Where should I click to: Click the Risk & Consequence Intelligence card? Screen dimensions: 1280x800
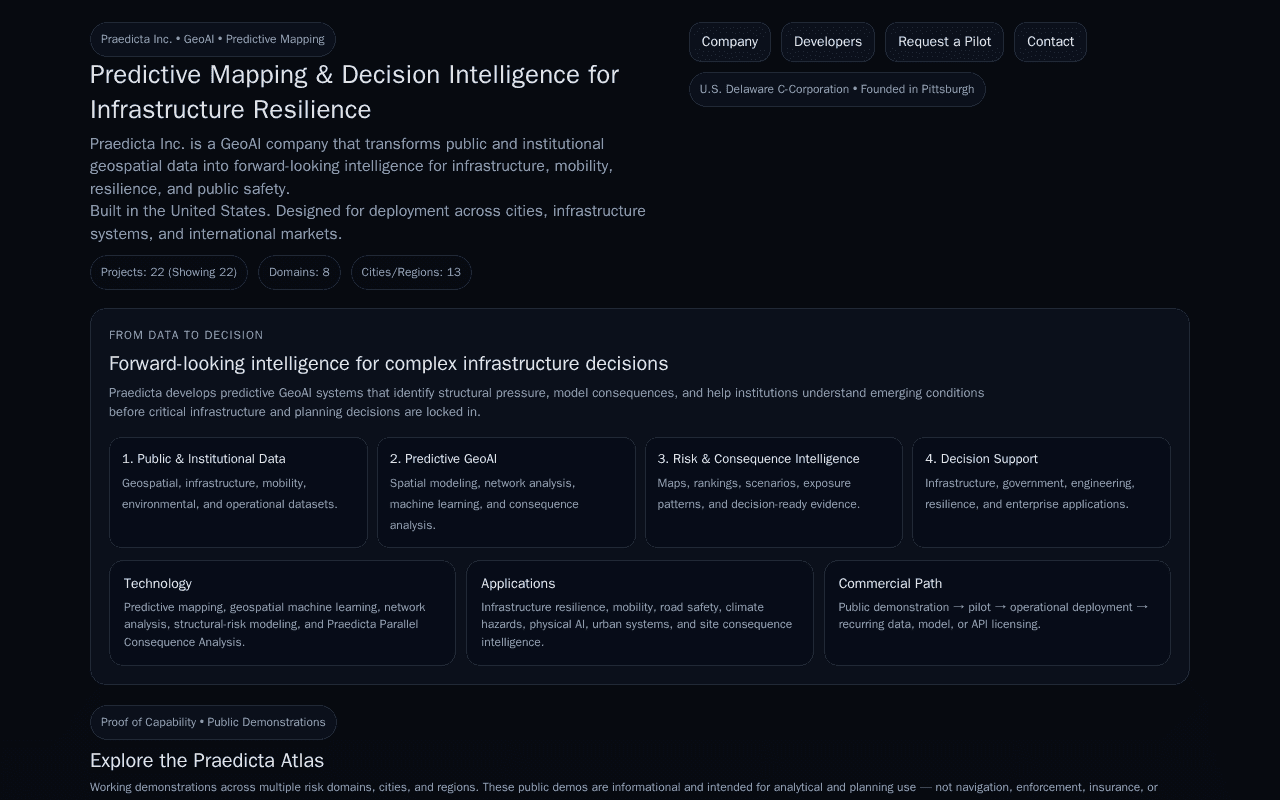(774, 492)
